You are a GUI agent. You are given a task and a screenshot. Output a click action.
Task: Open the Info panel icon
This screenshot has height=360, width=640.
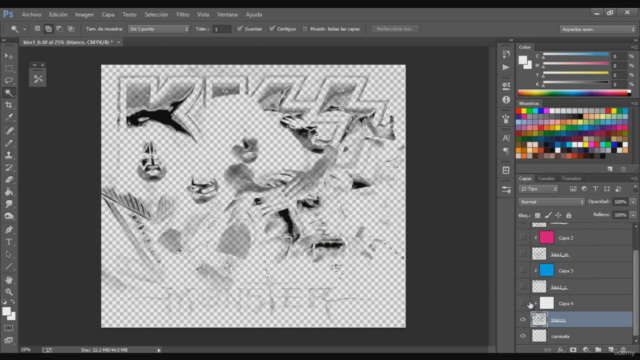[x=506, y=99]
